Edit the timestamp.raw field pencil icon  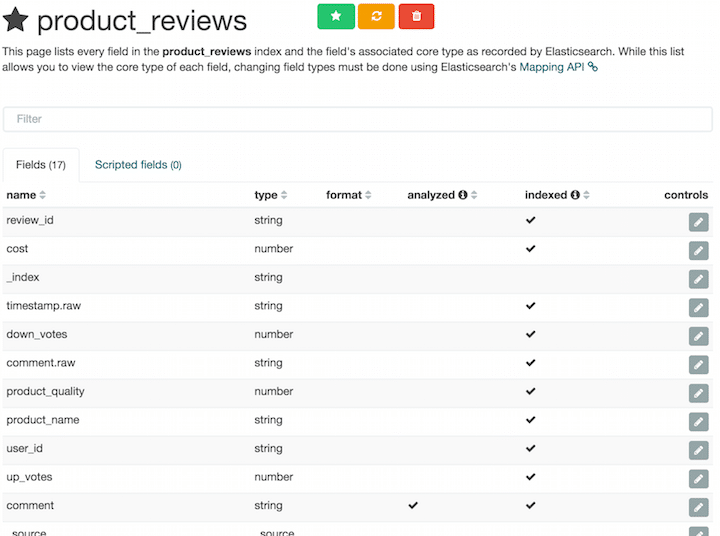click(698, 308)
